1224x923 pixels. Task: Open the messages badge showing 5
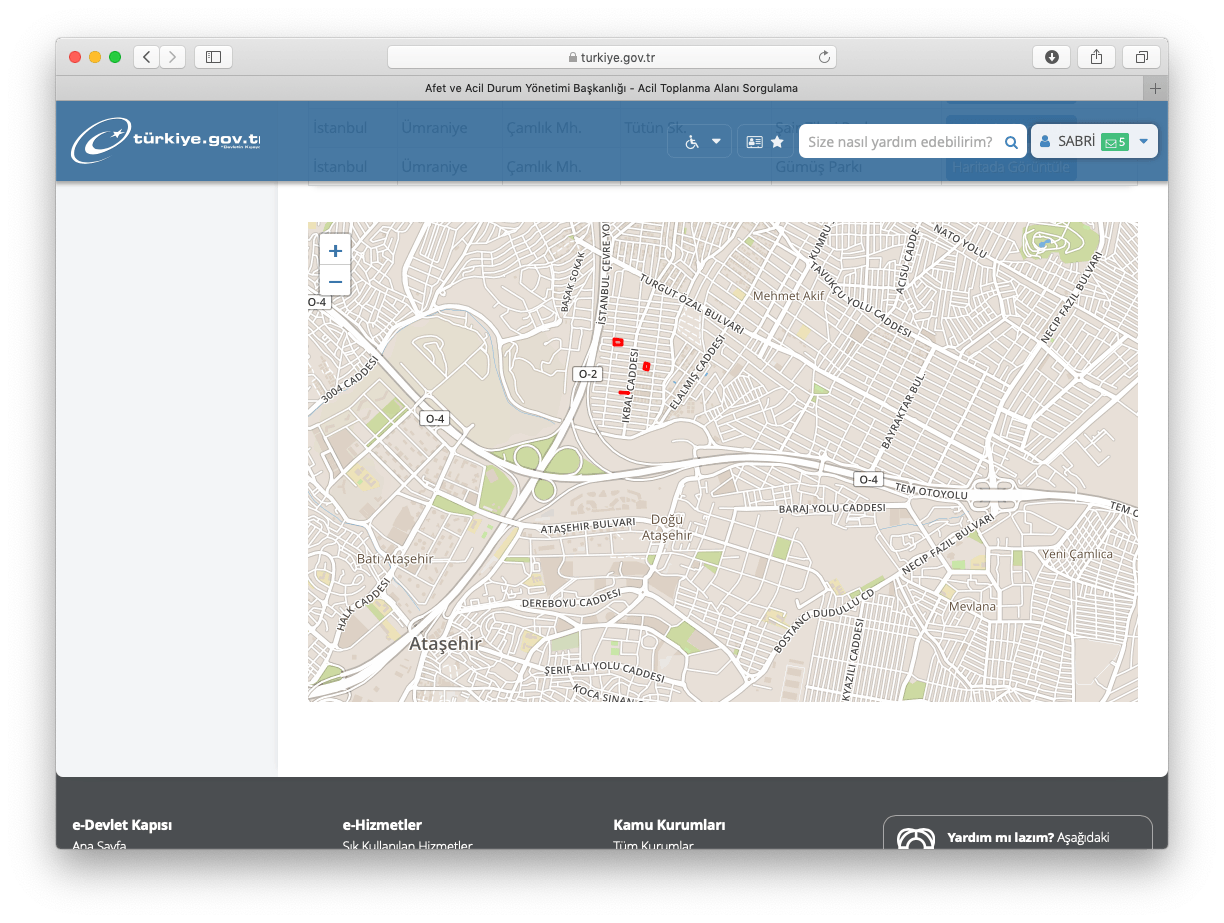[x=1114, y=142]
